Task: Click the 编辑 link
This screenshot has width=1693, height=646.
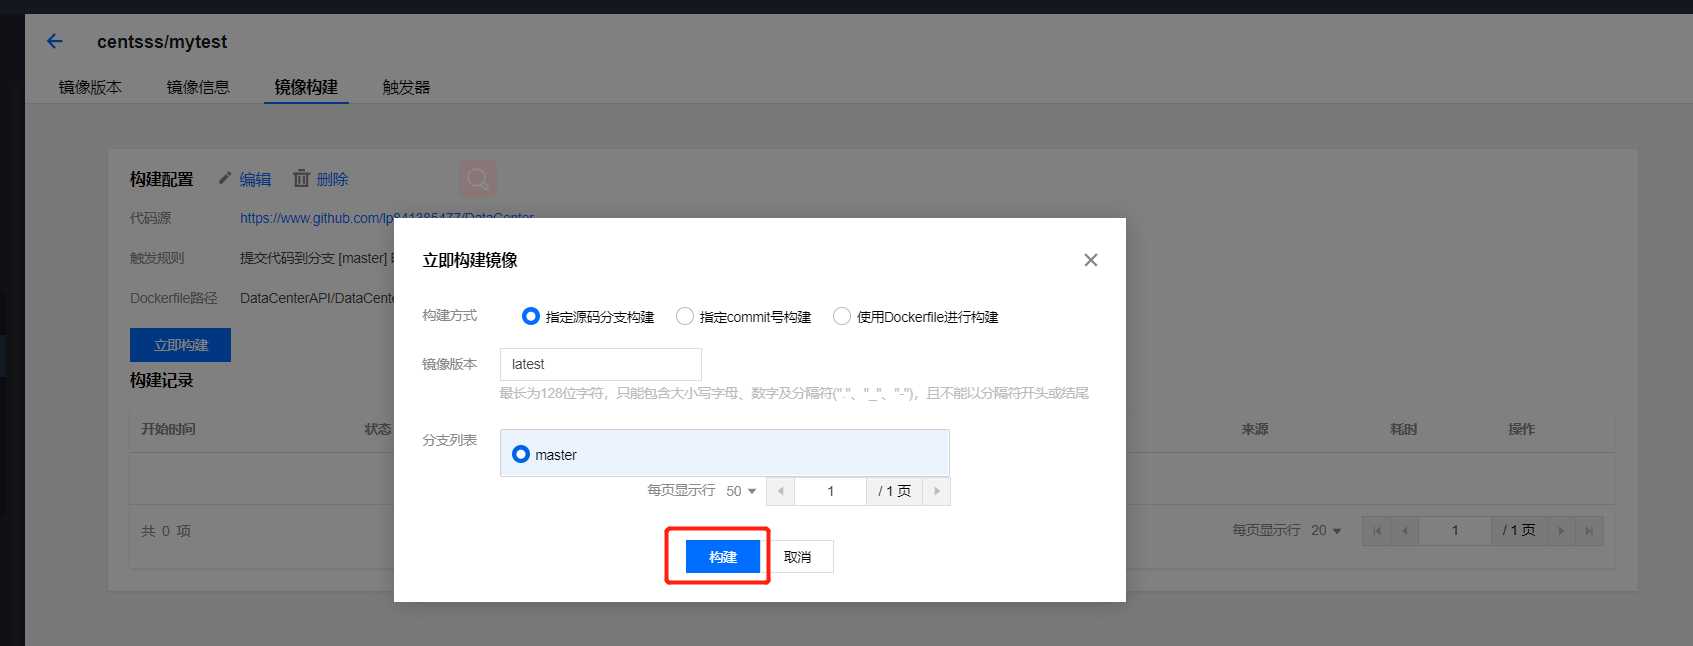Action: (255, 179)
